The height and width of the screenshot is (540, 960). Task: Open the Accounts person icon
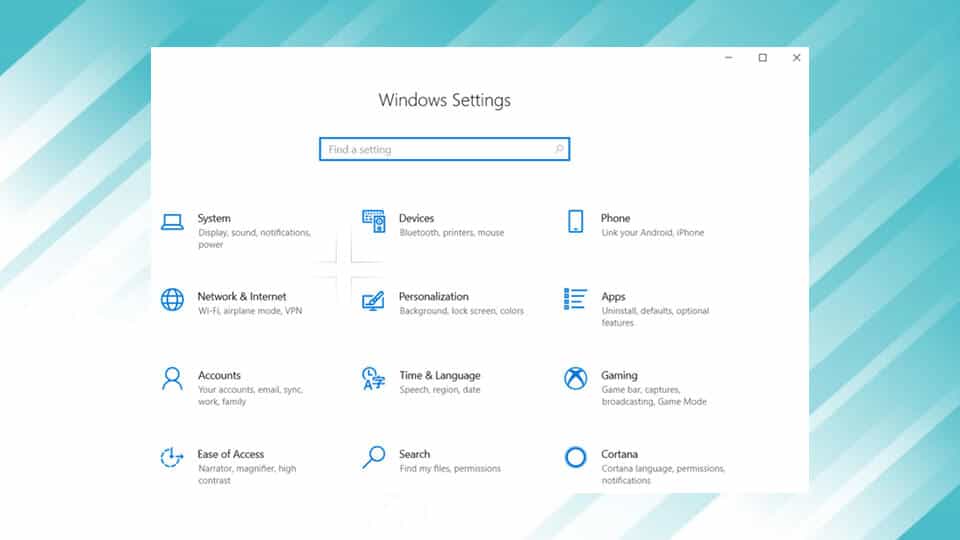pyautogui.click(x=172, y=378)
